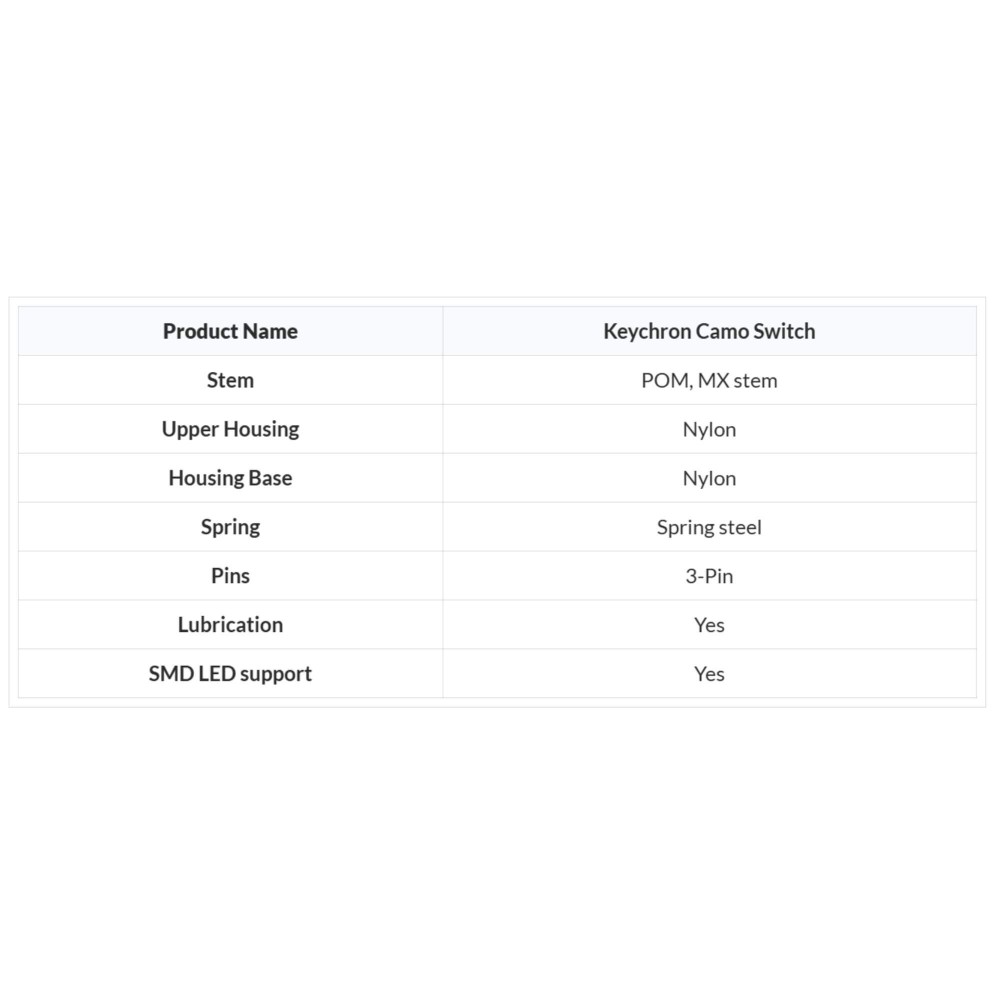Click the Lubrication row label
Image resolution: width=1000 pixels, height=1000 pixels.
coord(230,625)
